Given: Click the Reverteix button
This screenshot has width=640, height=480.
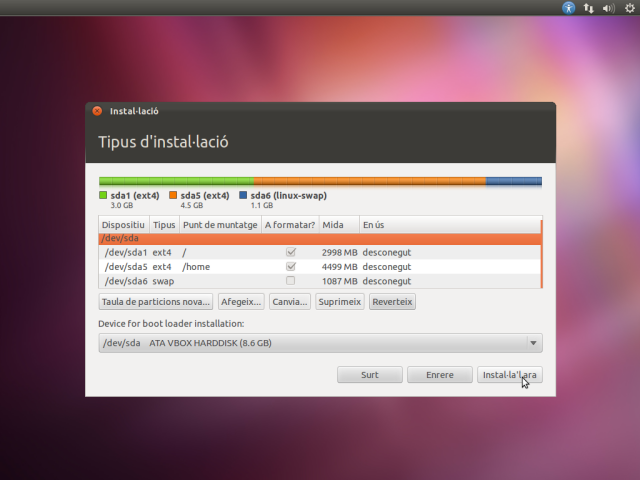Looking at the screenshot, I should pos(392,302).
